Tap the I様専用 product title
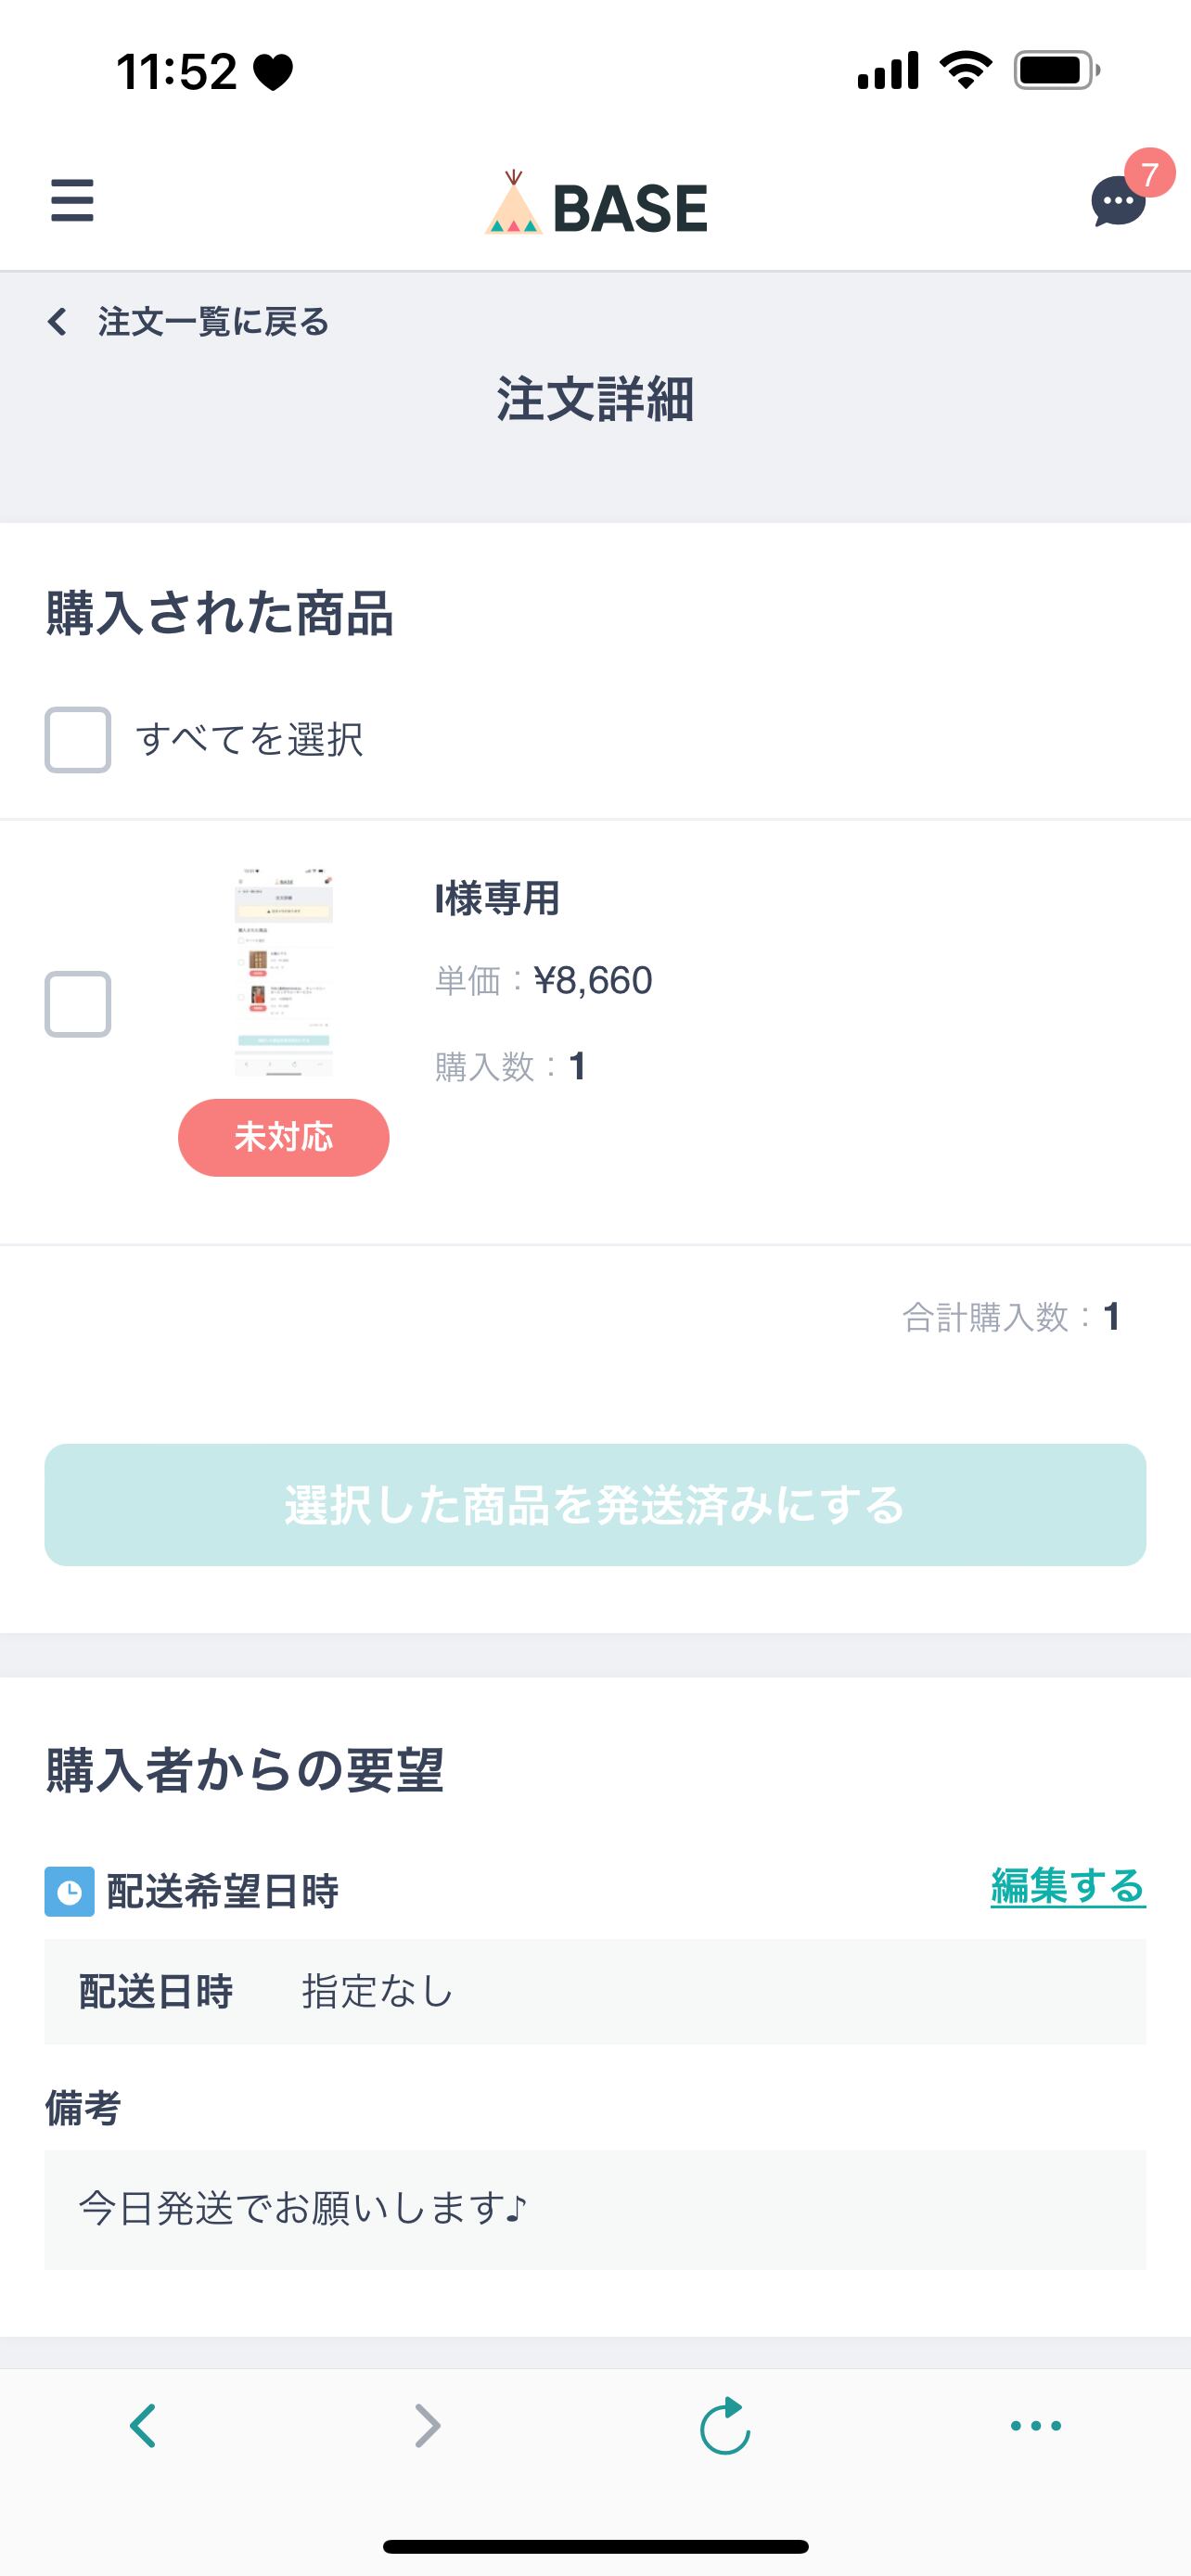Viewport: 1191px width, 2576px height. 497,898
